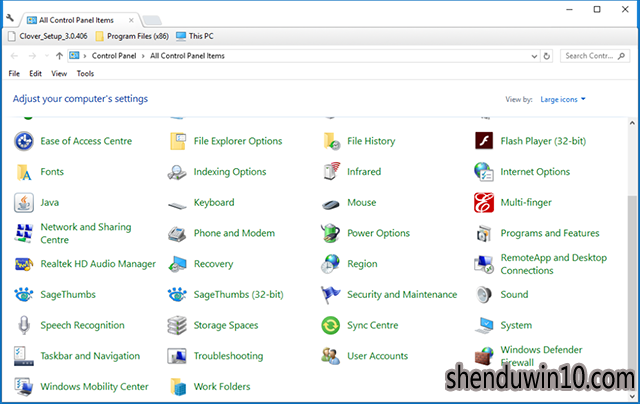Launch the Java control panel icon
The height and width of the screenshot is (404, 640).
[24, 202]
